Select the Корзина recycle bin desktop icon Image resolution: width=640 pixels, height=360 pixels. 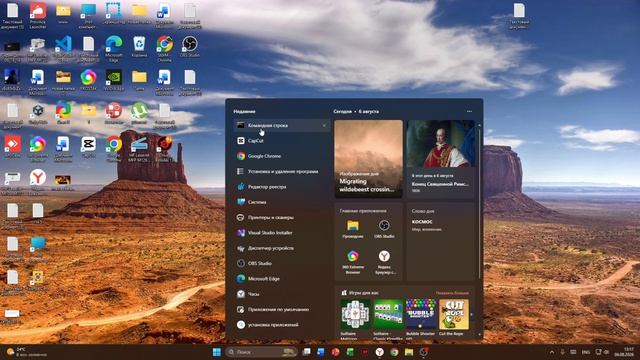[x=139, y=47]
